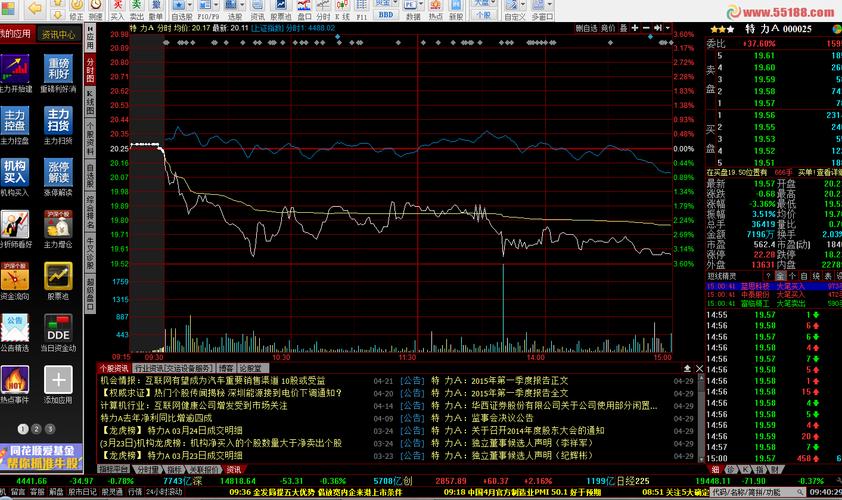Click the 删自选 button above chart
Screen dimensions: 842x500
click(x=587, y=29)
